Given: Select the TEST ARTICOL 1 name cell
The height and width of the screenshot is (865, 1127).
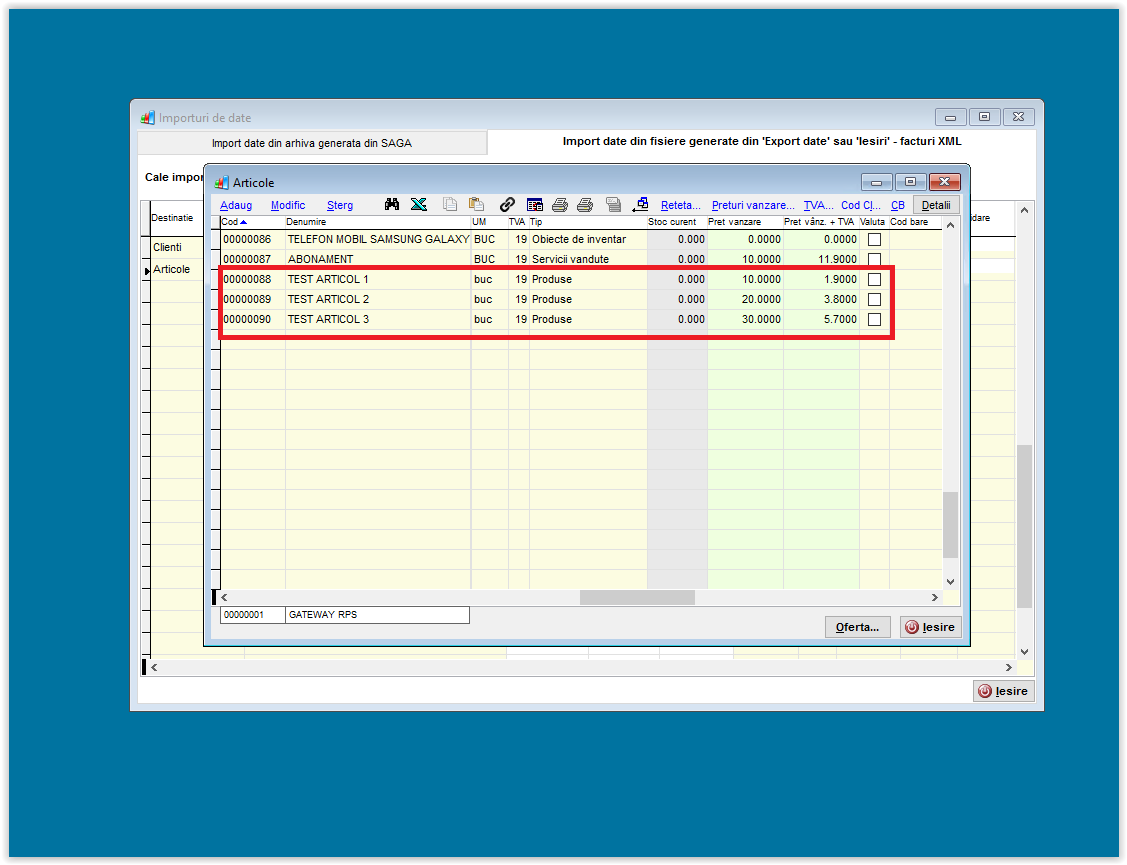Looking at the screenshot, I should click(378, 279).
